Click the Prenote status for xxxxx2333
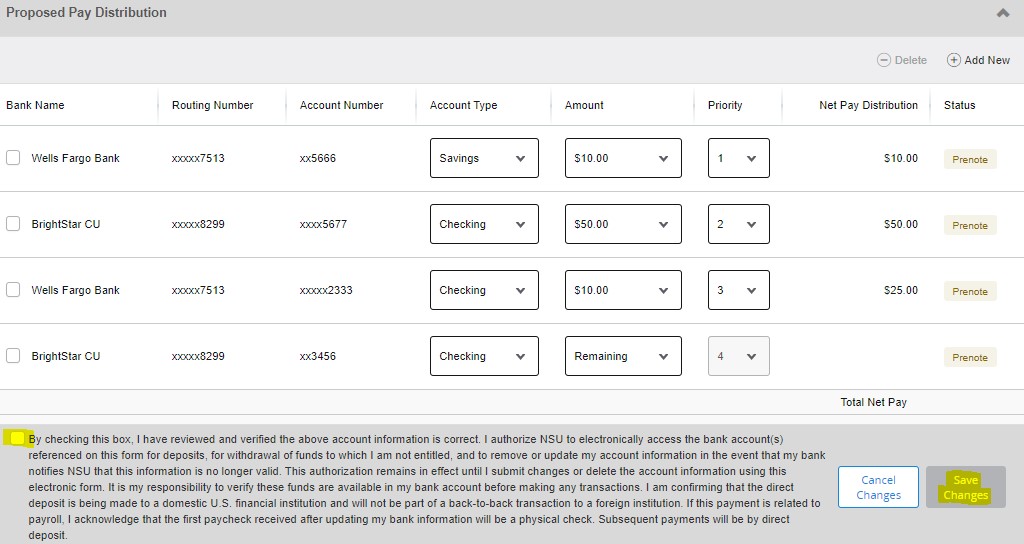Image resolution: width=1024 pixels, height=544 pixels. coord(970,291)
